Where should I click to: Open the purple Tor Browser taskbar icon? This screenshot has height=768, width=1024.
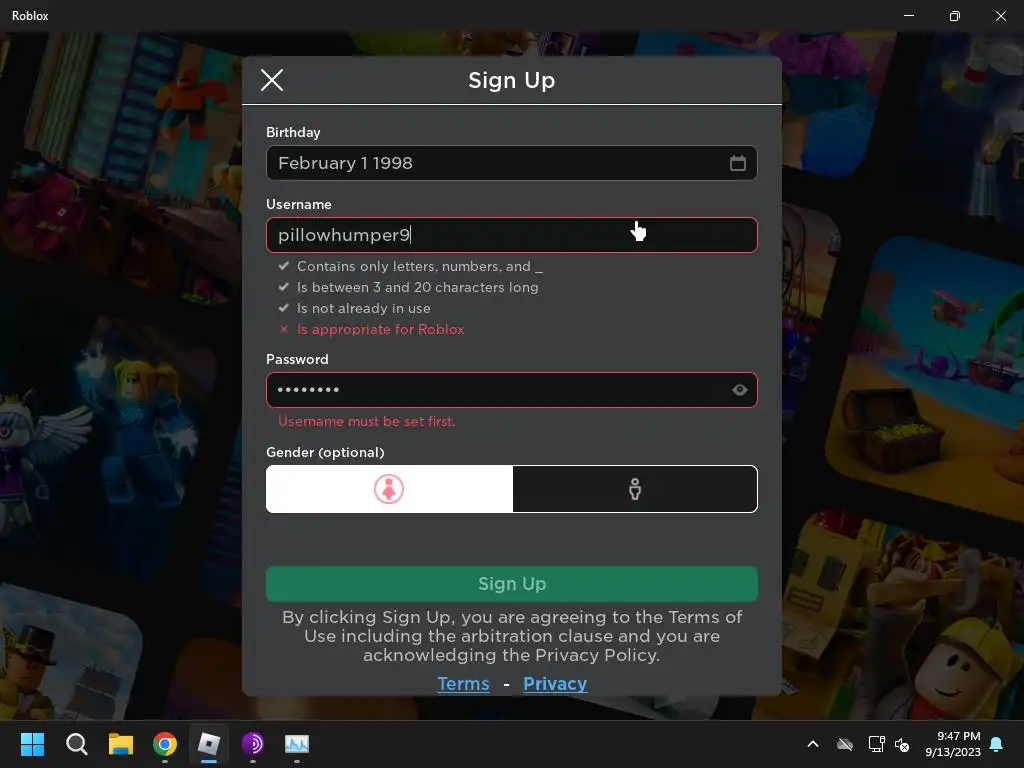pos(253,744)
